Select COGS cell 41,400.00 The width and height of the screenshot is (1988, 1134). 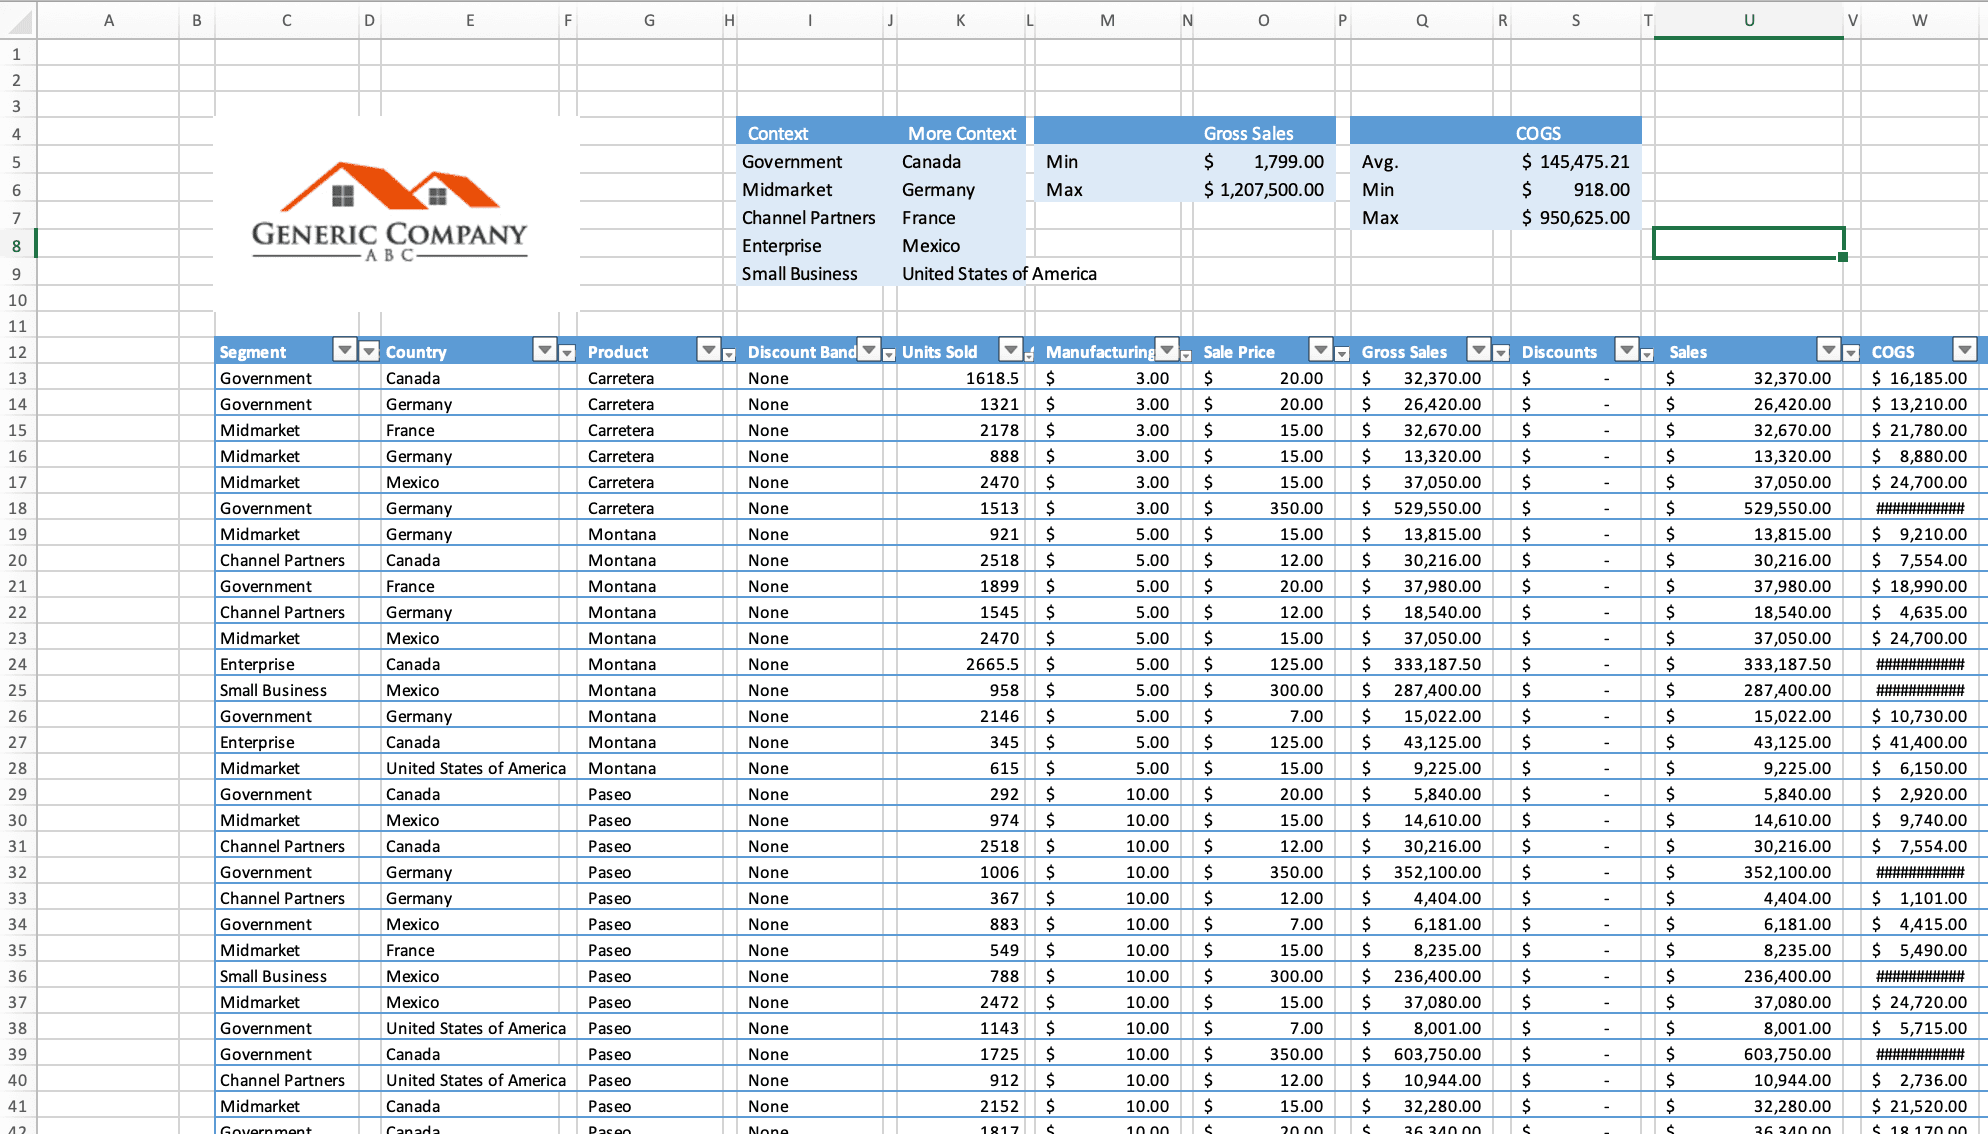coord(1920,742)
